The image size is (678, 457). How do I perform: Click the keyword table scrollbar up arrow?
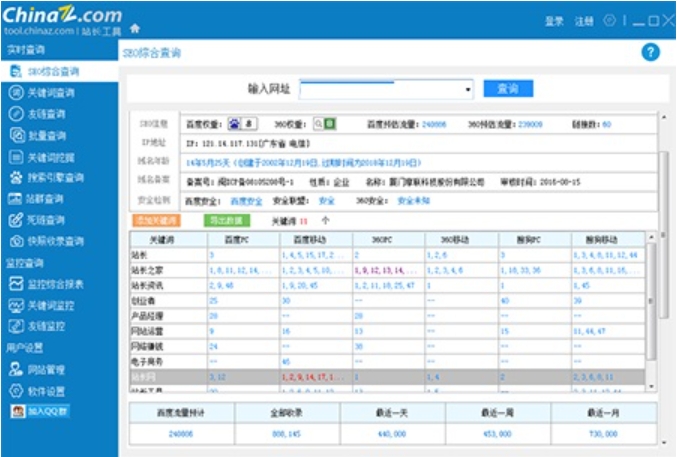tap(651, 237)
